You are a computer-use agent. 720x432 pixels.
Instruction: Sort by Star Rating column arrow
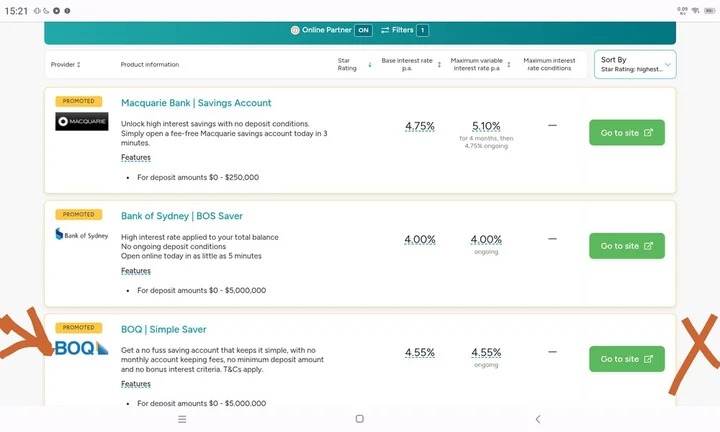[370, 65]
